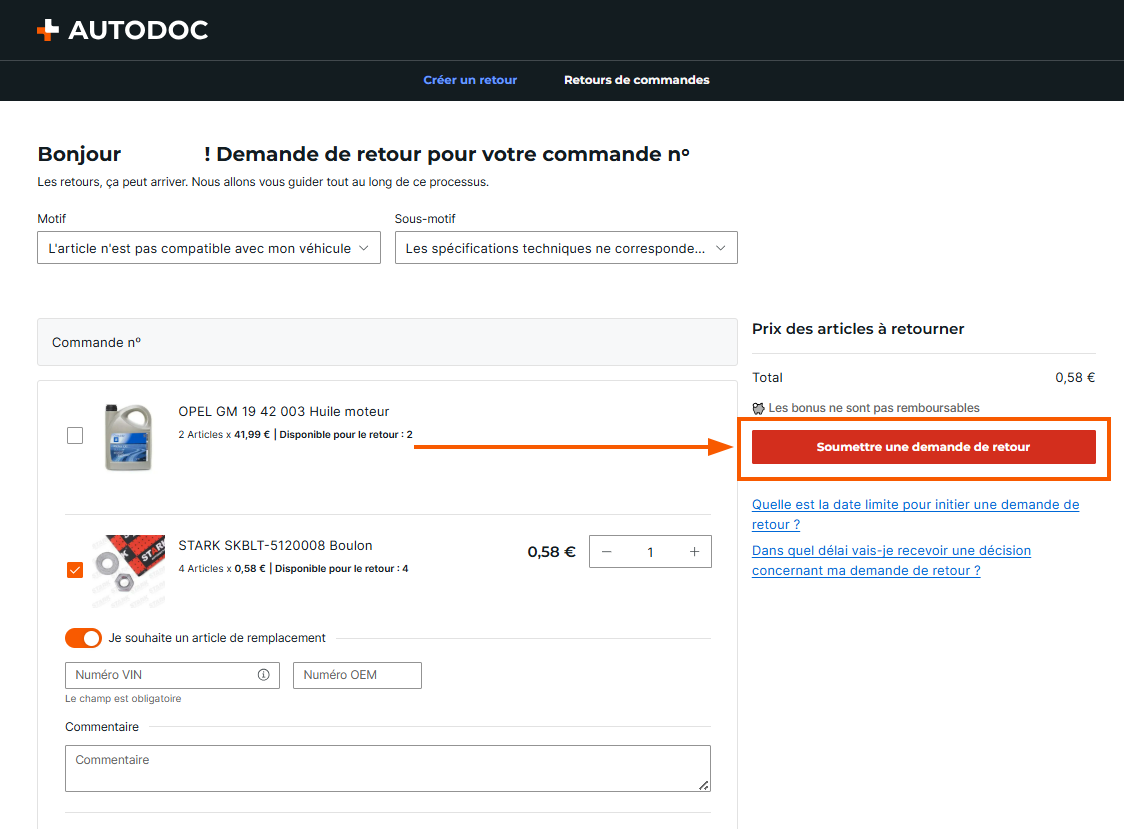Screen dimensions: 1124x829
Task: Decrease Boulon quantity with minus button
Action: (606, 551)
